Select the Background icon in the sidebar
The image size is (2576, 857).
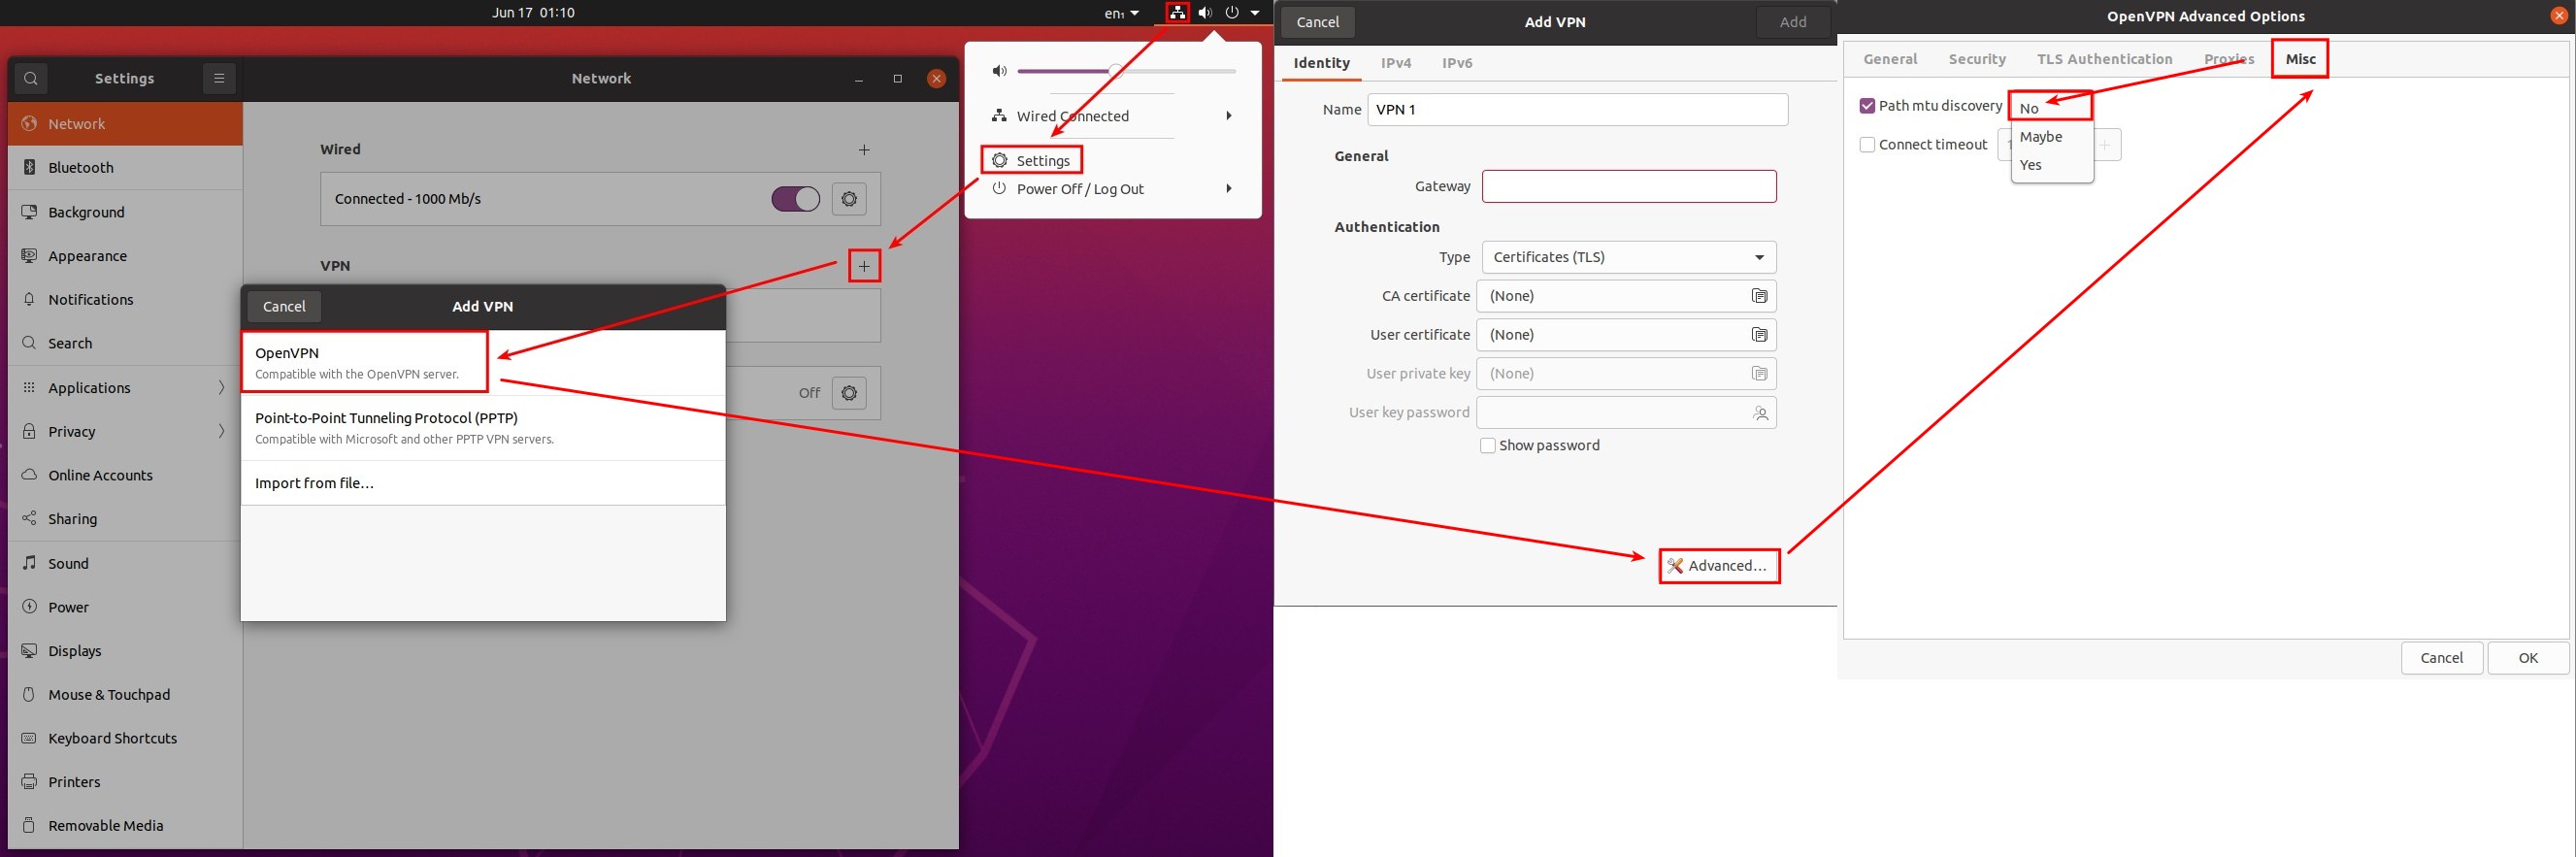point(29,212)
